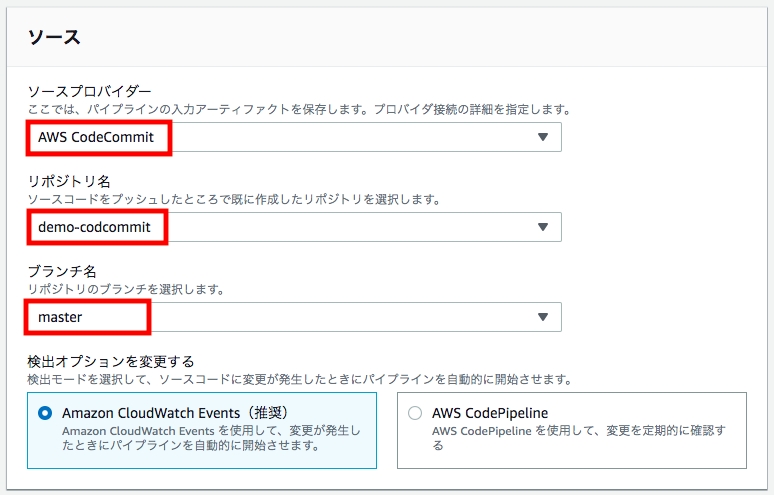Click the リポジトリ名 field label
Viewport: 774px width, 495px height.
pos(69,181)
